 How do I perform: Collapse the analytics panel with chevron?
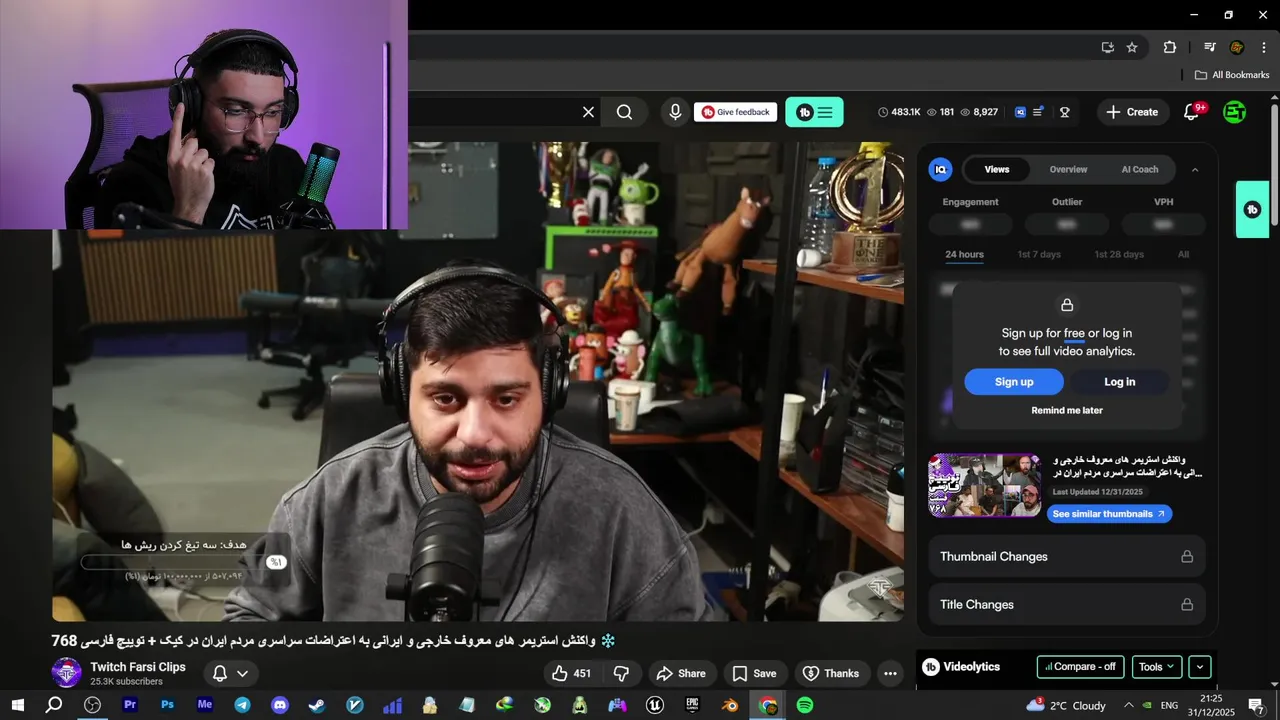[x=1194, y=170]
